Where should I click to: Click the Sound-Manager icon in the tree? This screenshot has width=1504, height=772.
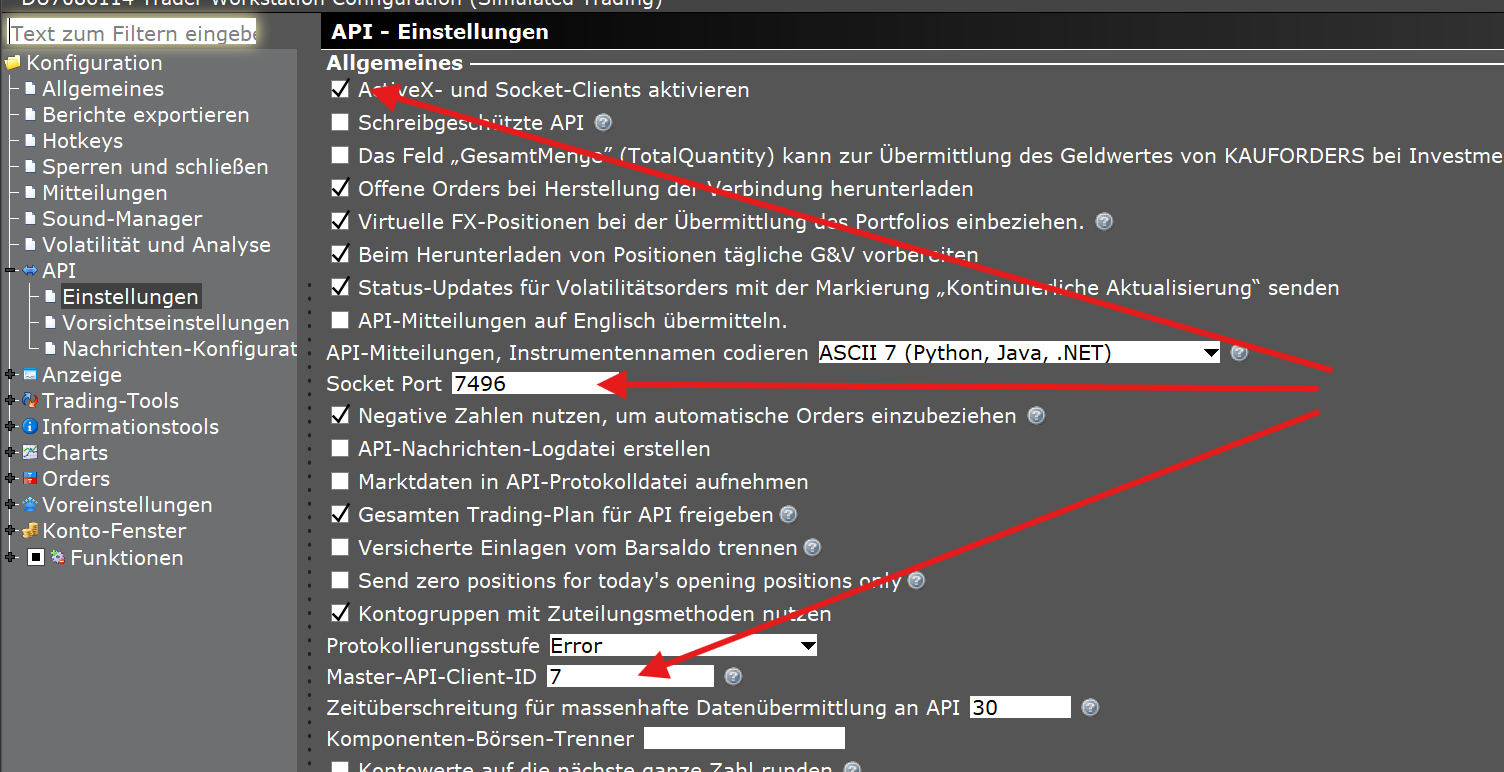tap(30, 218)
